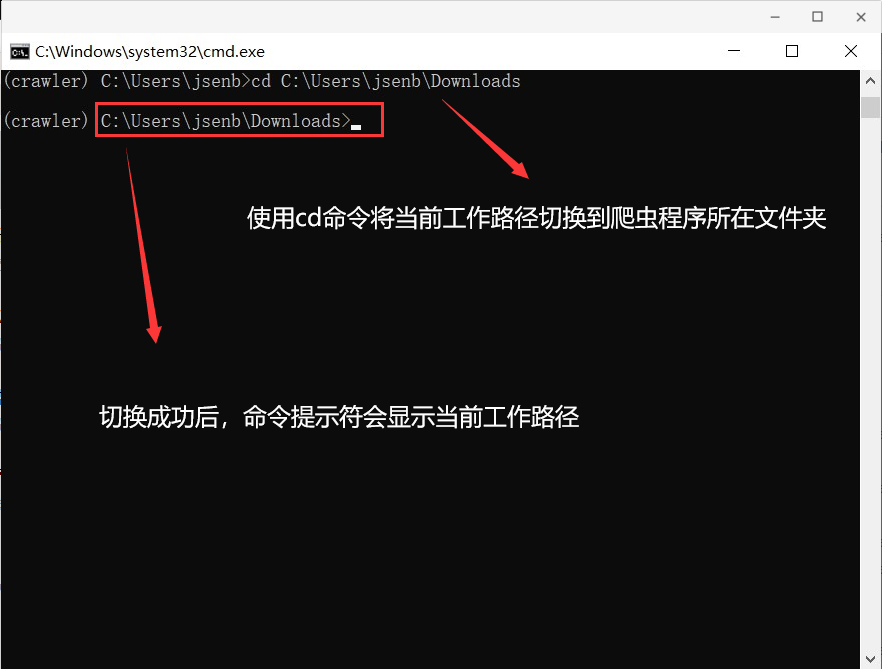Click the C:\Windows\system32\cmd.exe title text
This screenshot has height=669, width=882.
(150, 51)
